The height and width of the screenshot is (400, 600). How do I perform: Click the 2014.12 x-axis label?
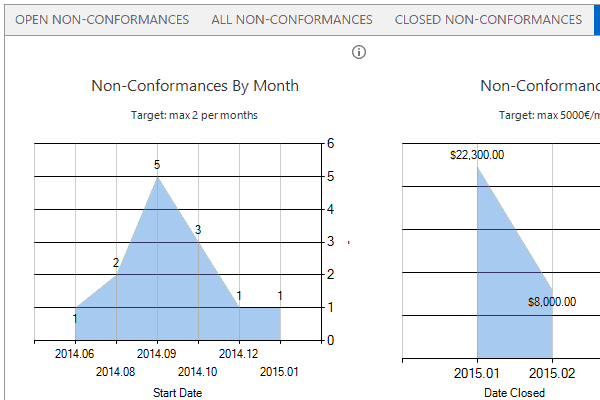[239, 353]
